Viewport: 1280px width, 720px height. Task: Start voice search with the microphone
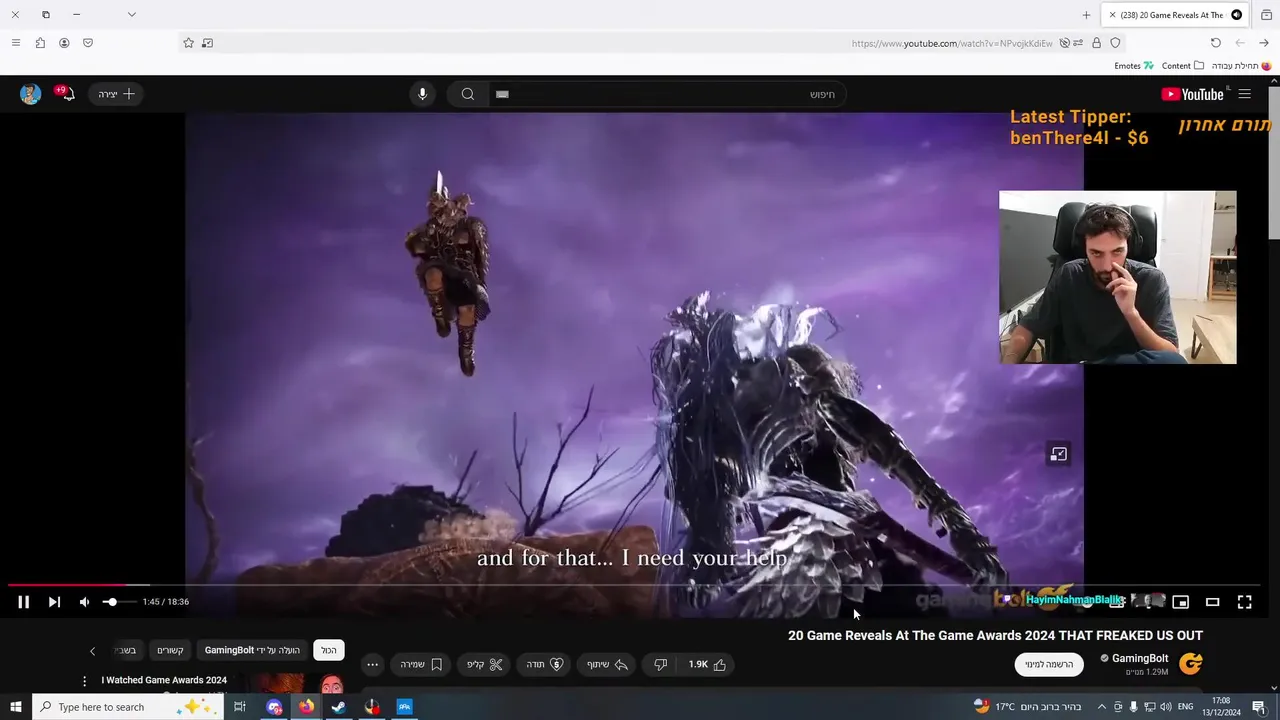(422, 94)
